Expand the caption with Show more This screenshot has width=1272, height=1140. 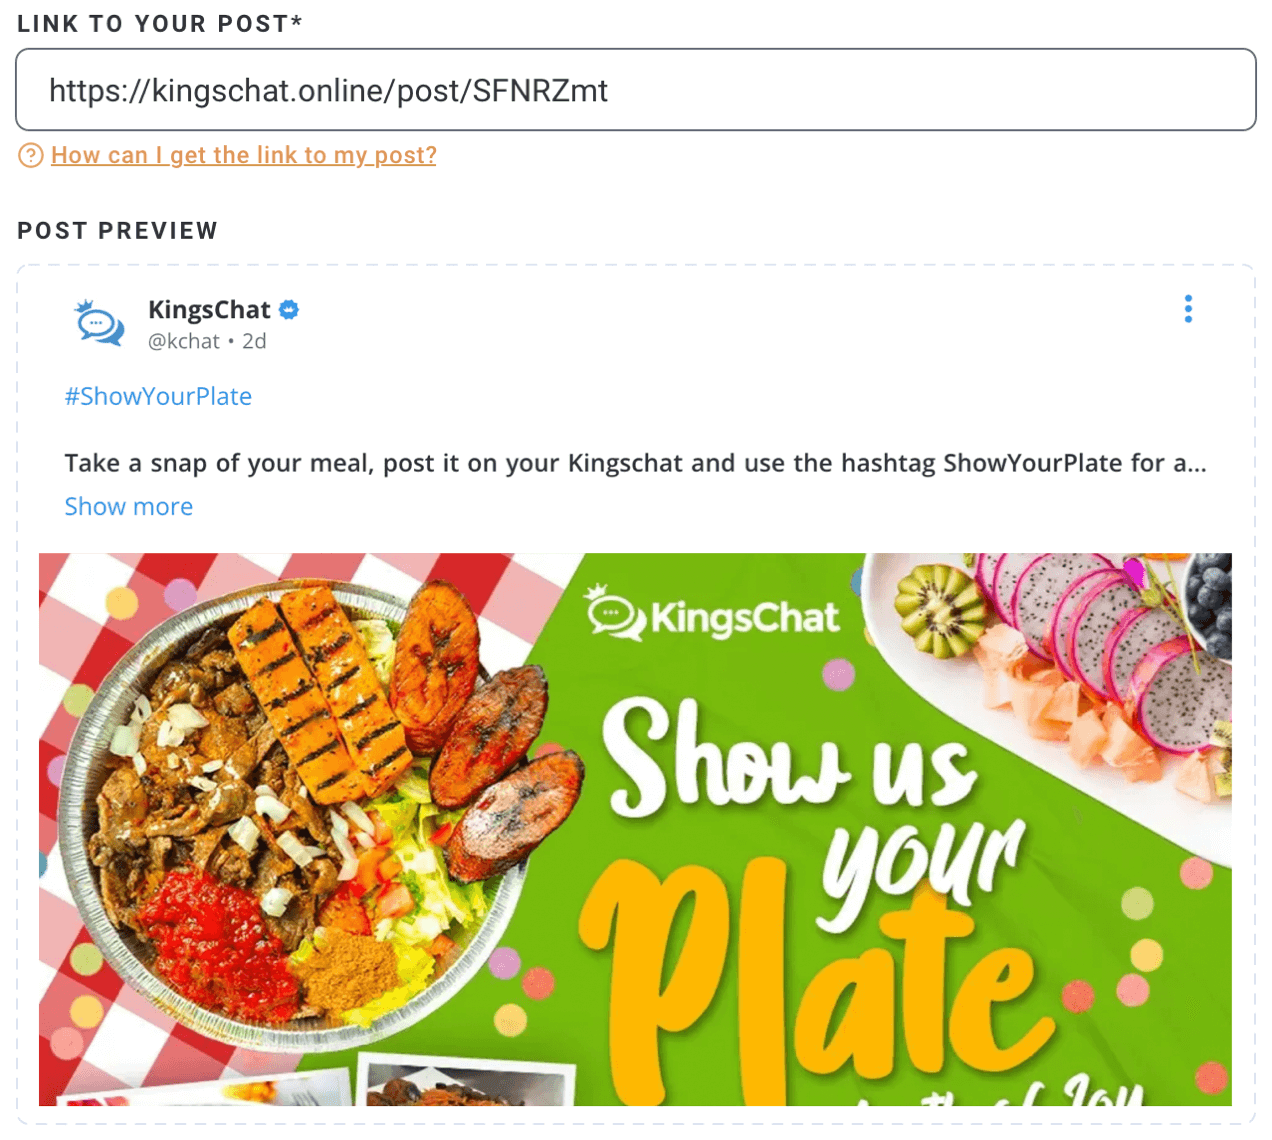tap(129, 506)
